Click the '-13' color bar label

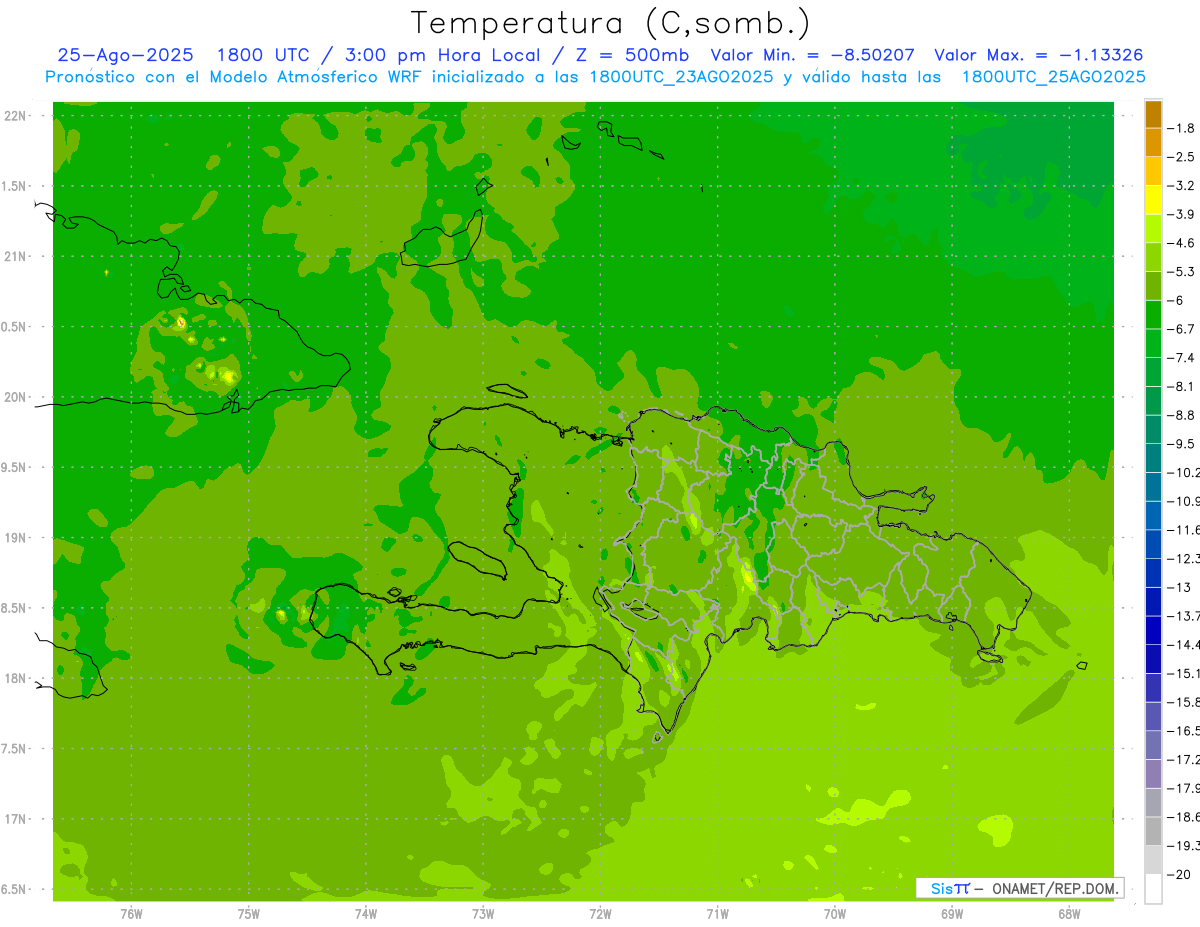click(x=1180, y=587)
